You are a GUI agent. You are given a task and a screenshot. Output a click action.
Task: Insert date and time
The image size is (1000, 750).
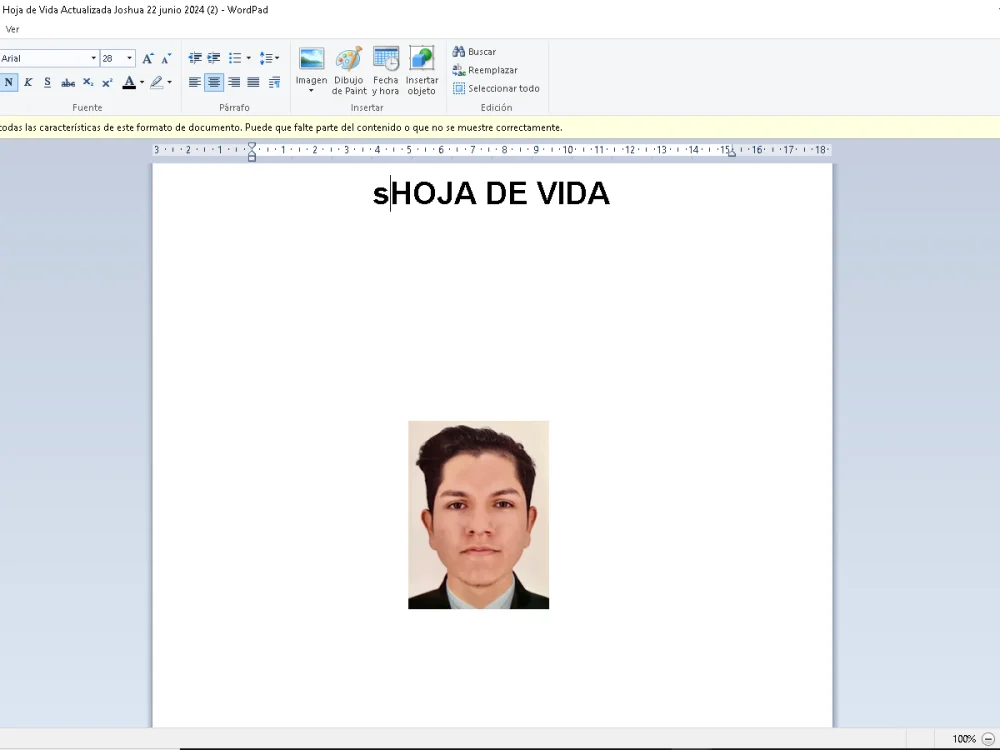[386, 70]
